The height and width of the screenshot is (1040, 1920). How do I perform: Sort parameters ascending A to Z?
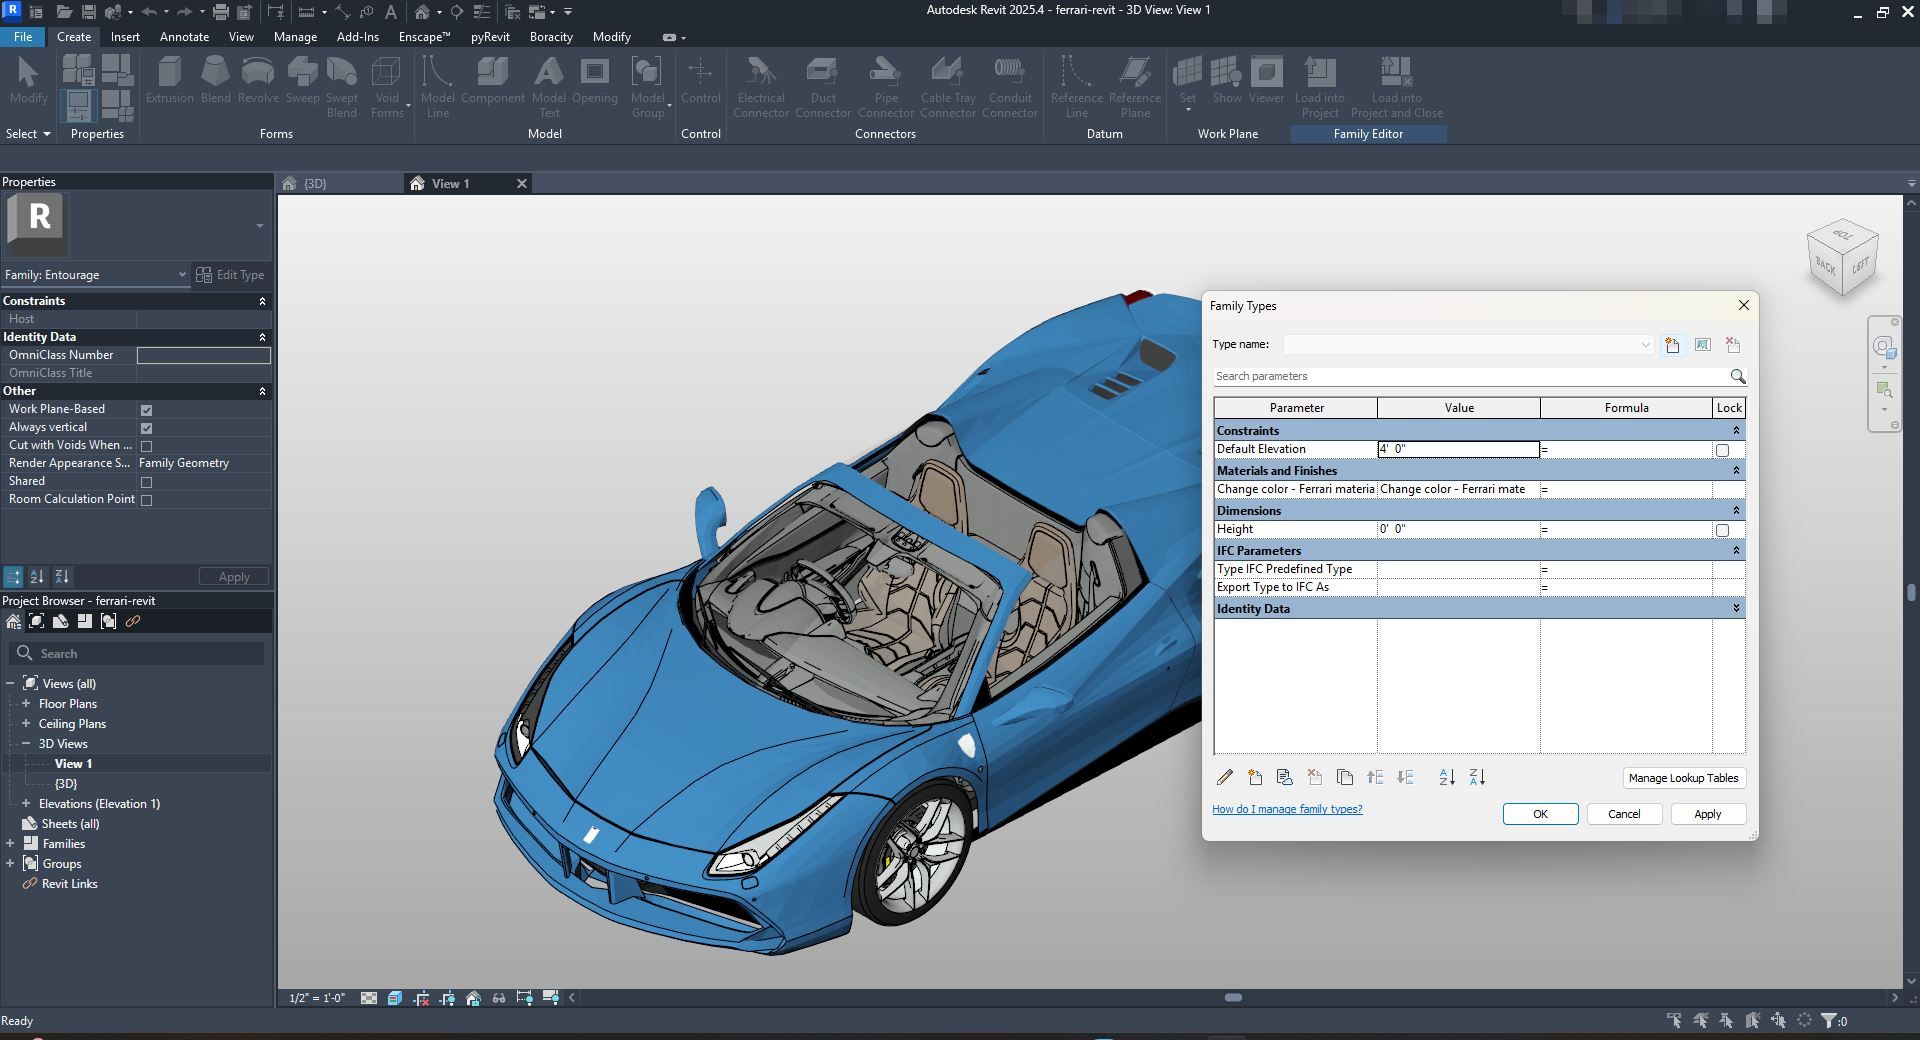pyautogui.click(x=1447, y=777)
